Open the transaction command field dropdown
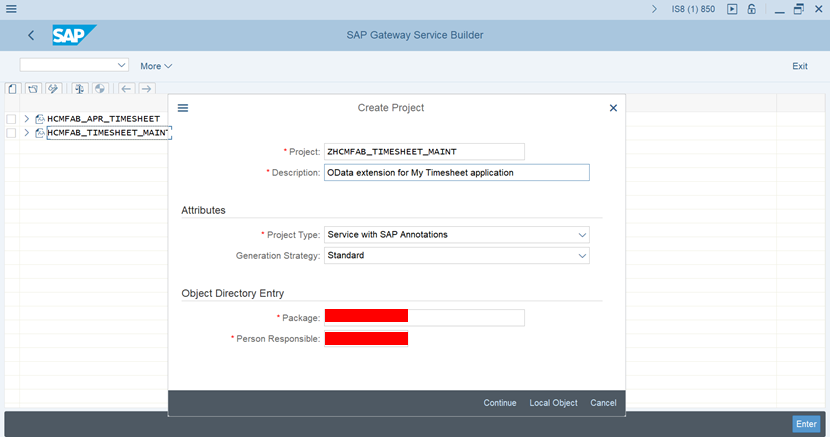This screenshot has width=830, height=437. [x=121, y=65]
